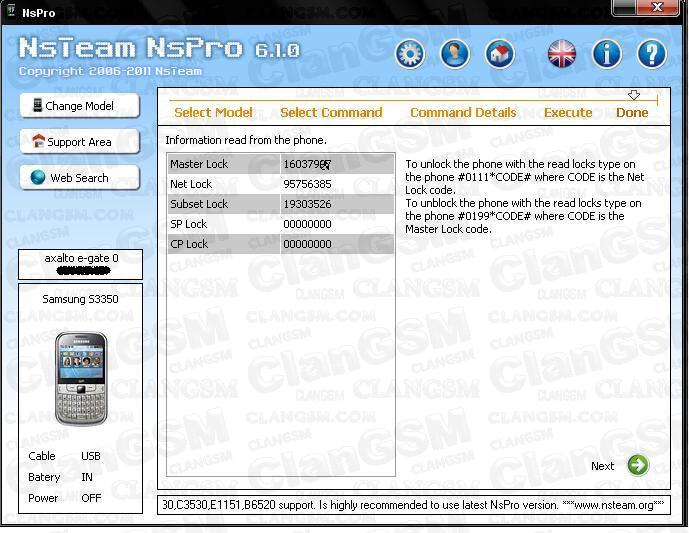Screen dimensions: 689x533
Task: Close the NsPro window
Action: [x=658, y=7]
